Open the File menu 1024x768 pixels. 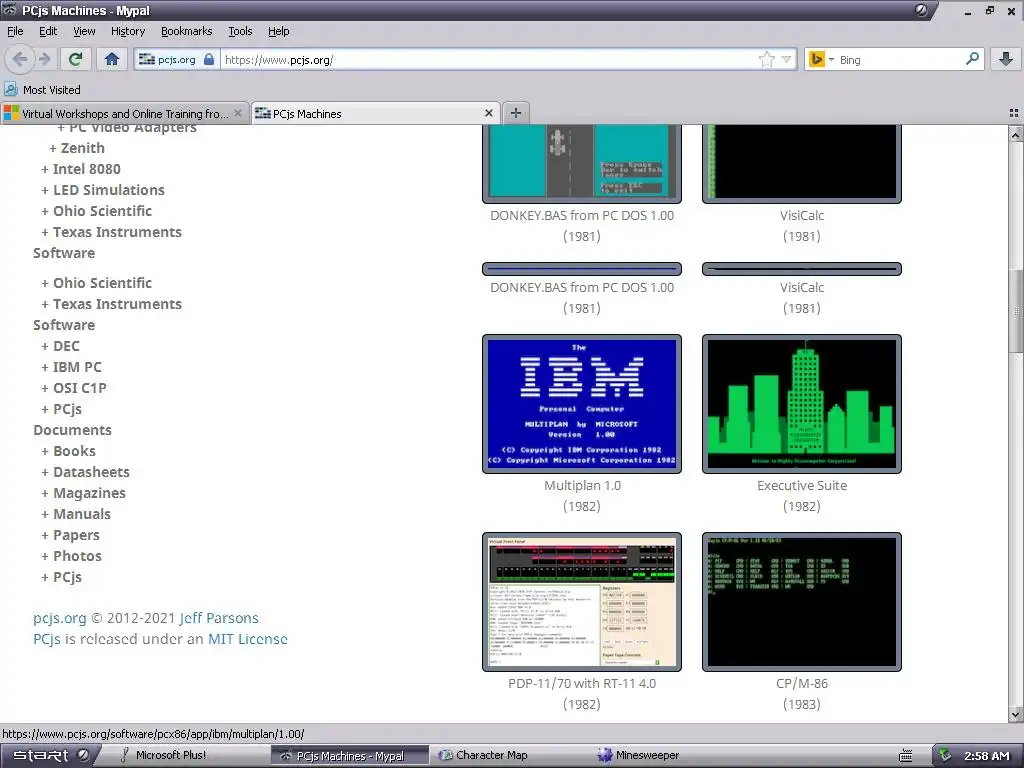(x=15, y=31)
